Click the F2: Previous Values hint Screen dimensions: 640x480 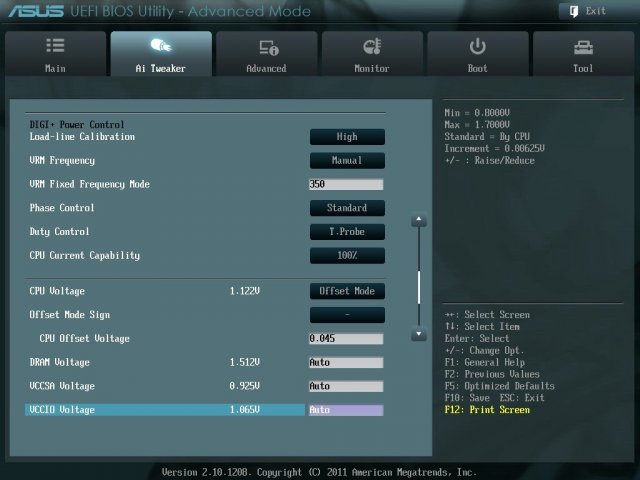point(492,374)
